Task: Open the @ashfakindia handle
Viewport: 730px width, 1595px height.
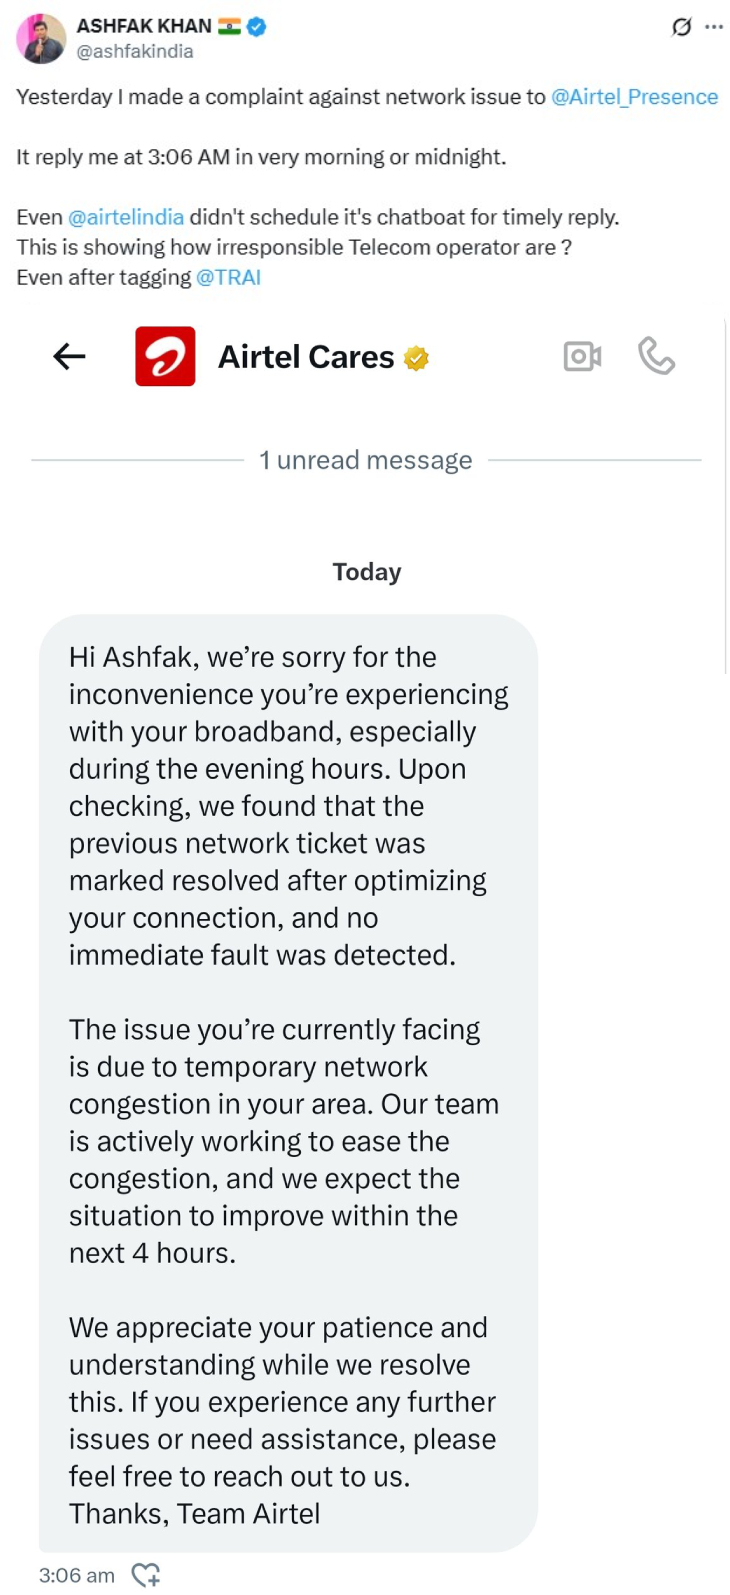Action: [135, 51]
